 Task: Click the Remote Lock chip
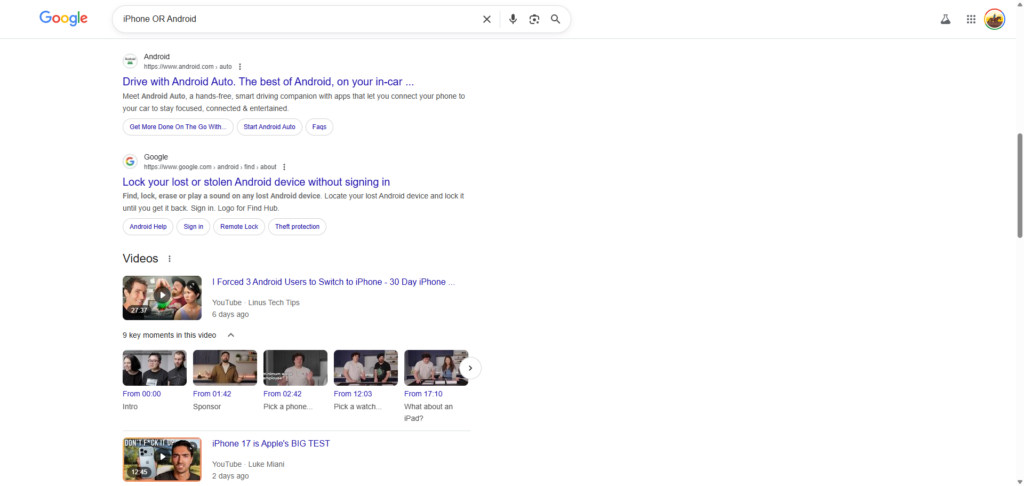(x=239, y=227)
